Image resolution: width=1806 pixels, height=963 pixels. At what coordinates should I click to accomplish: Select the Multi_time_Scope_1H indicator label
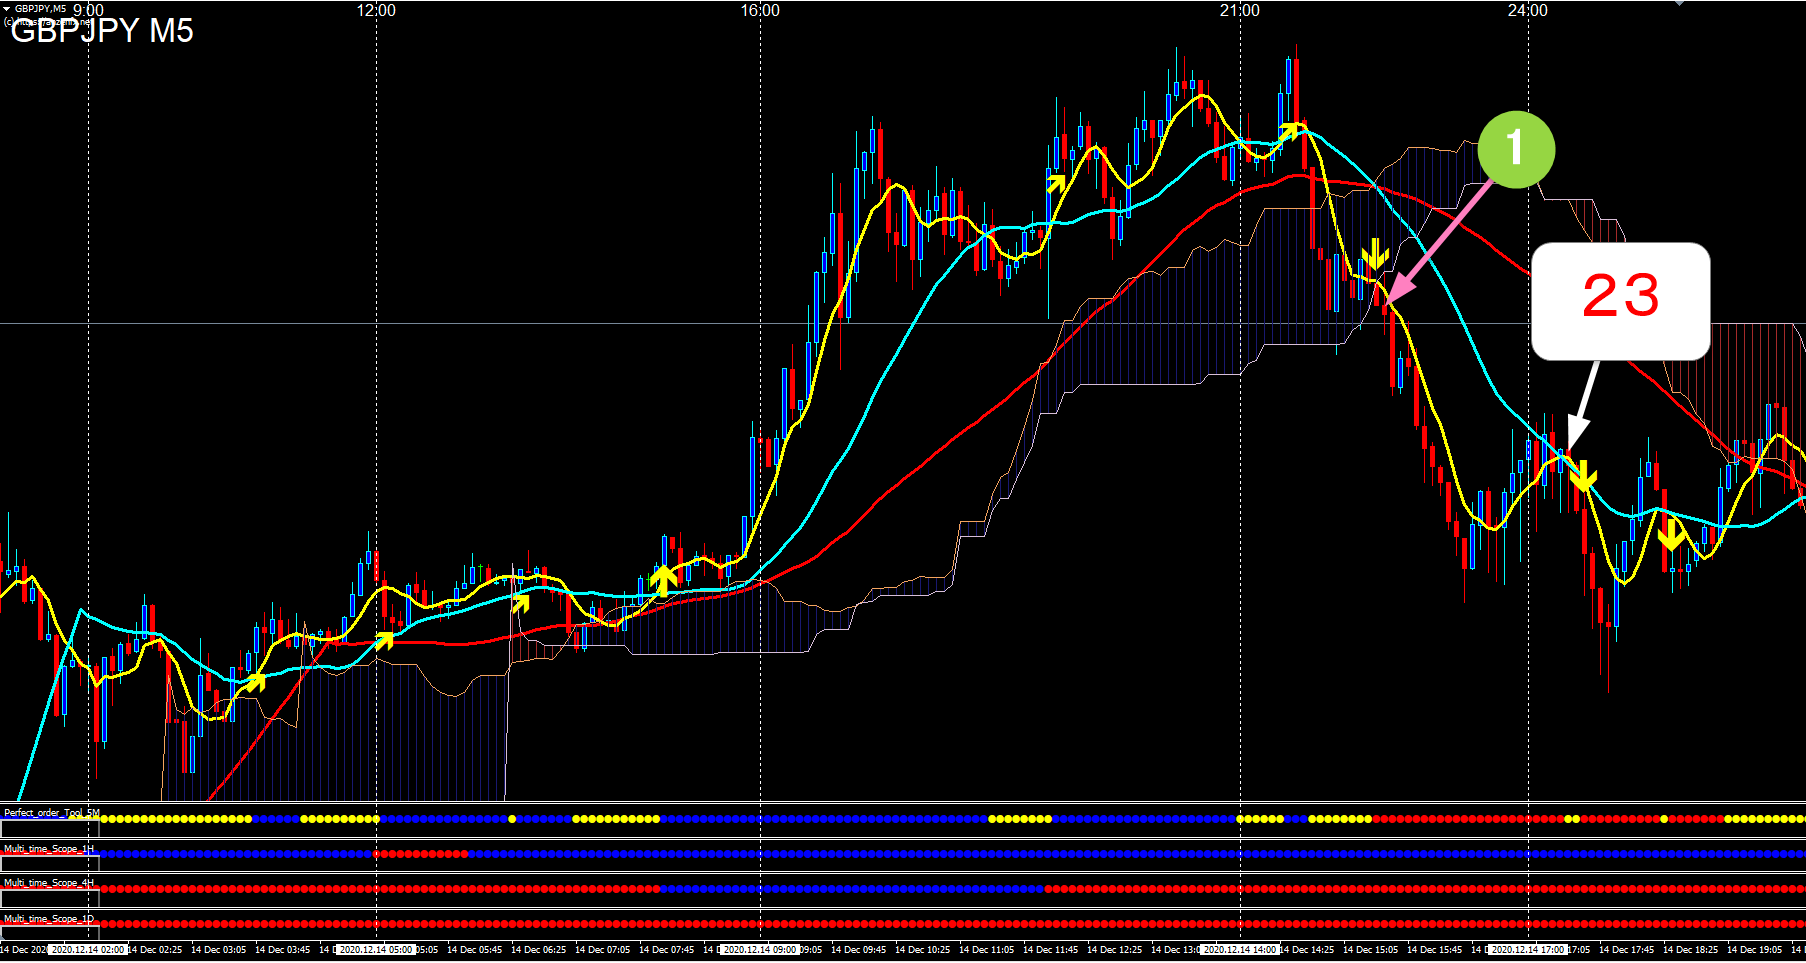click(x=49, y=848)
